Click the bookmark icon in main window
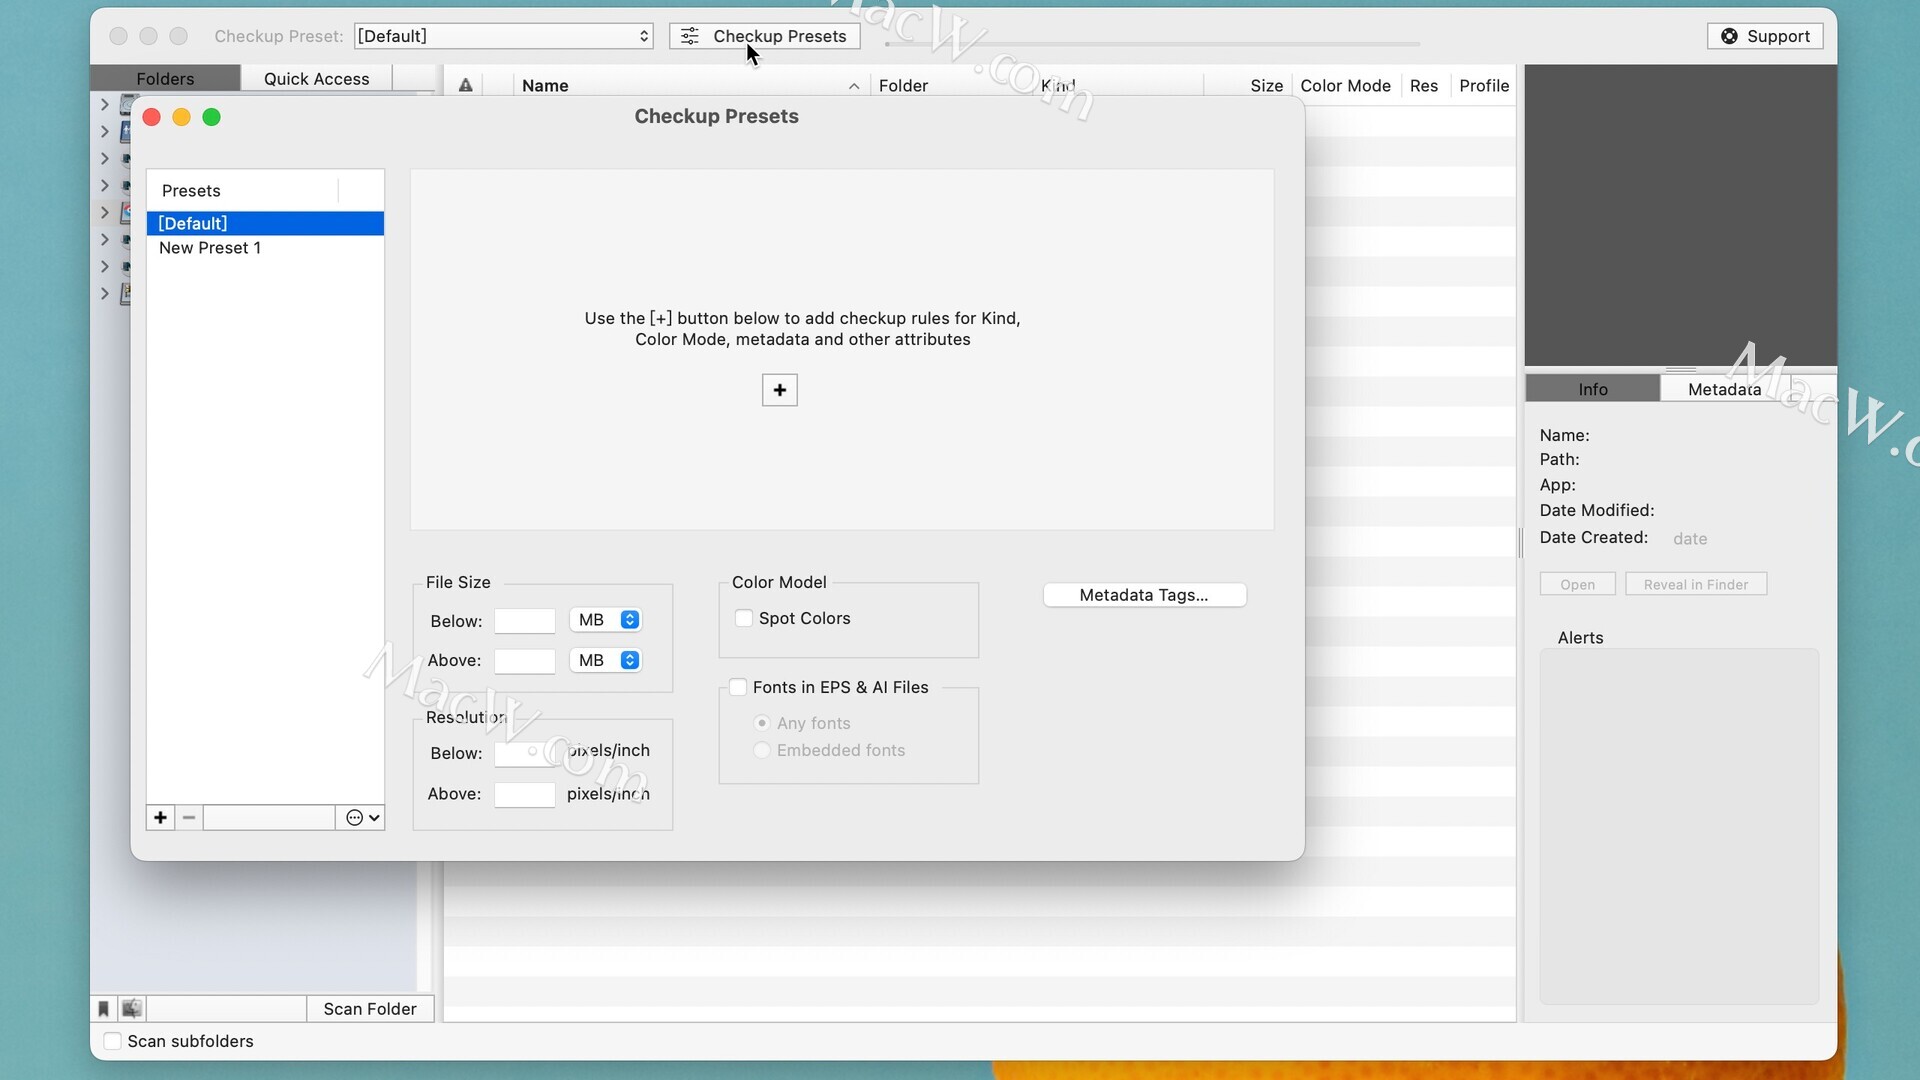 pyautogui.click(x=103, y=1009)
